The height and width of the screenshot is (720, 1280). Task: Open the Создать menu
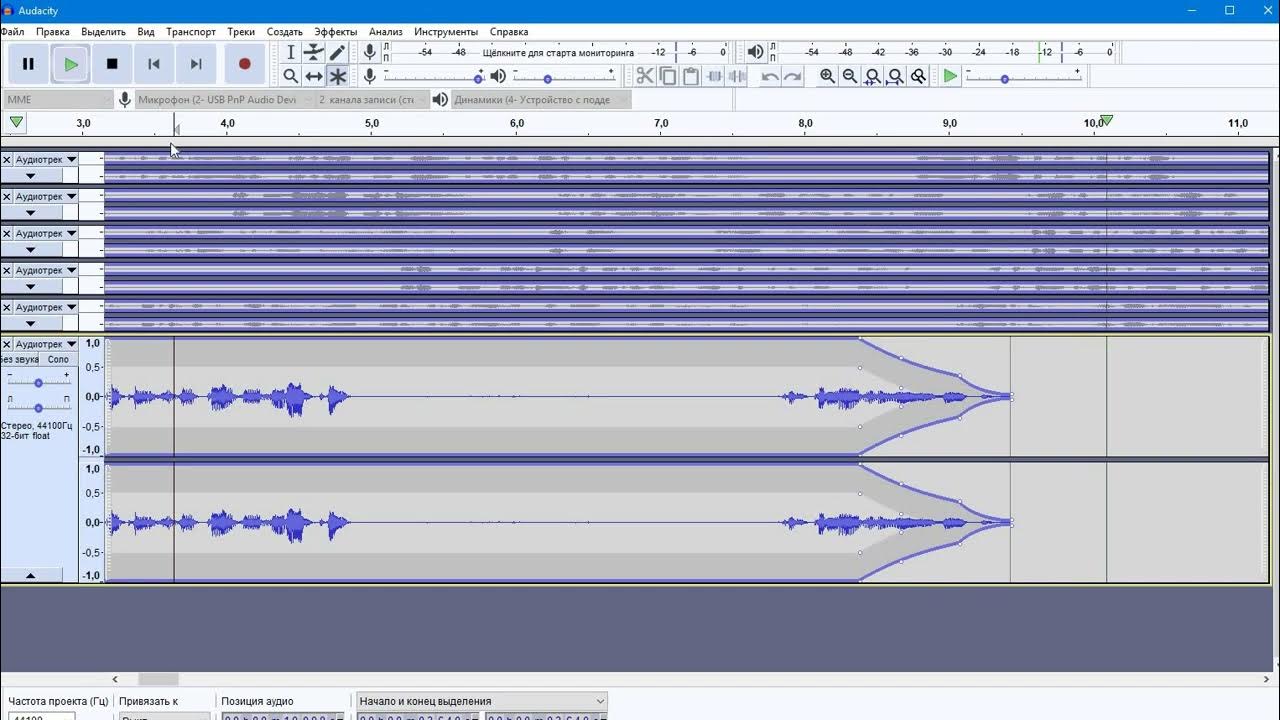tap(285, 32)
